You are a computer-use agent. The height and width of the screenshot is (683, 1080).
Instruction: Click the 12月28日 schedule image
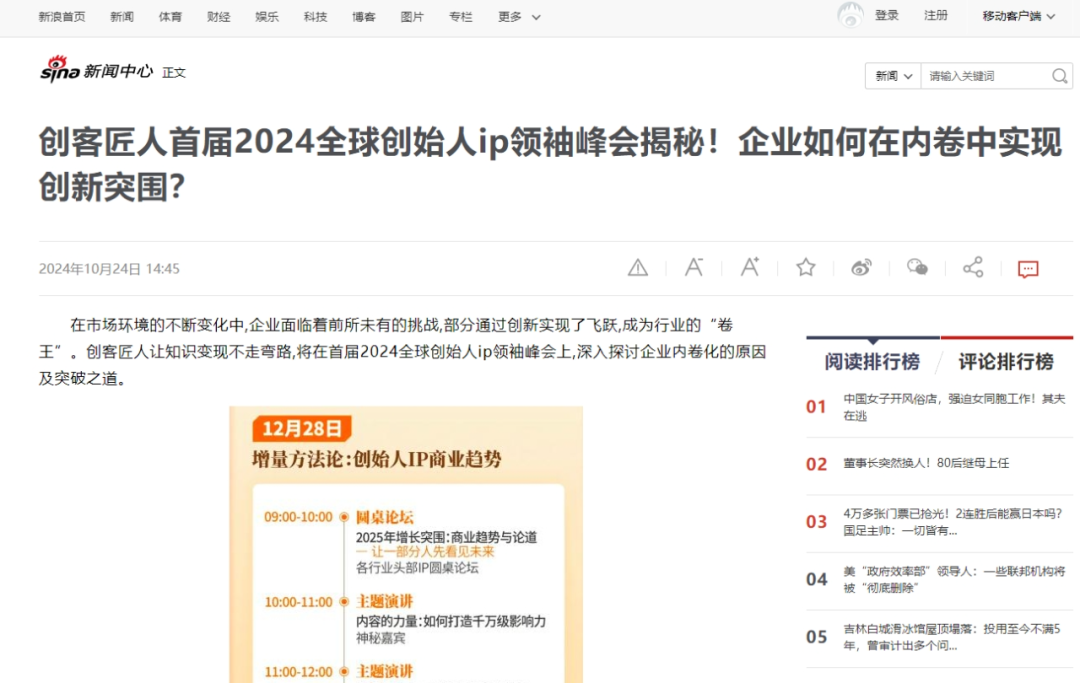coord(406,544)
